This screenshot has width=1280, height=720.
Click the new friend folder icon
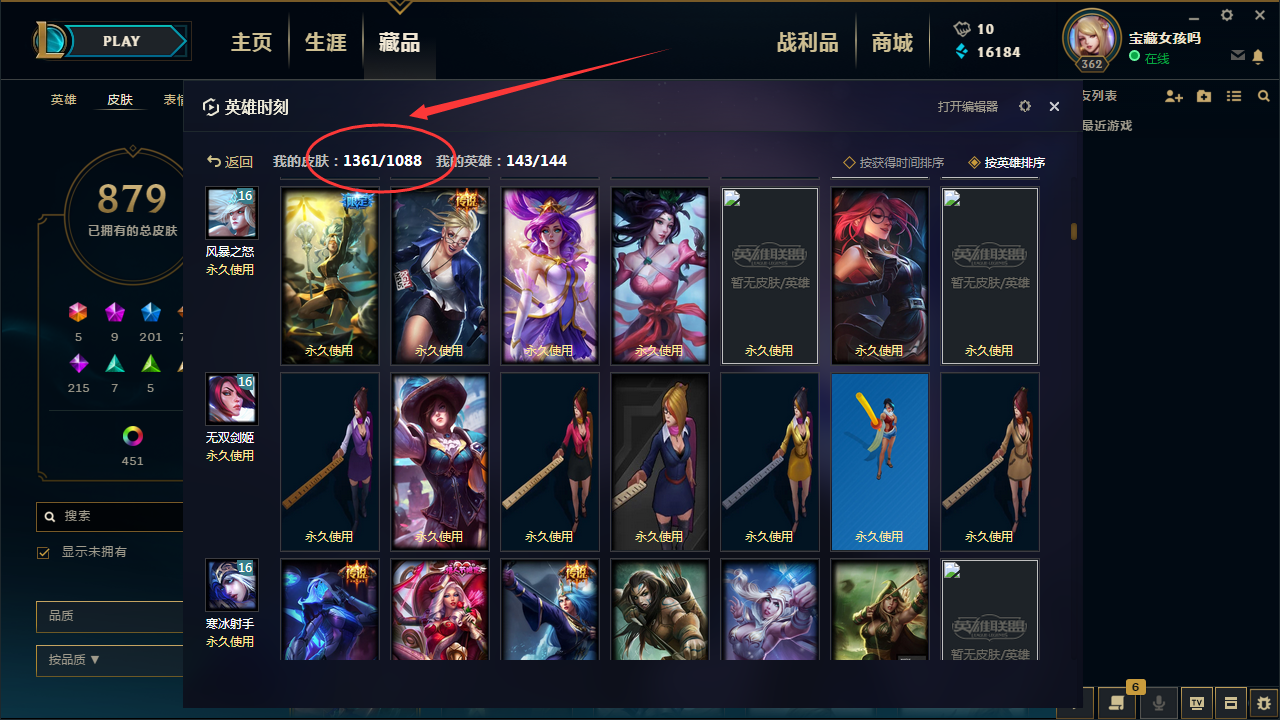tap(1204, 96)
